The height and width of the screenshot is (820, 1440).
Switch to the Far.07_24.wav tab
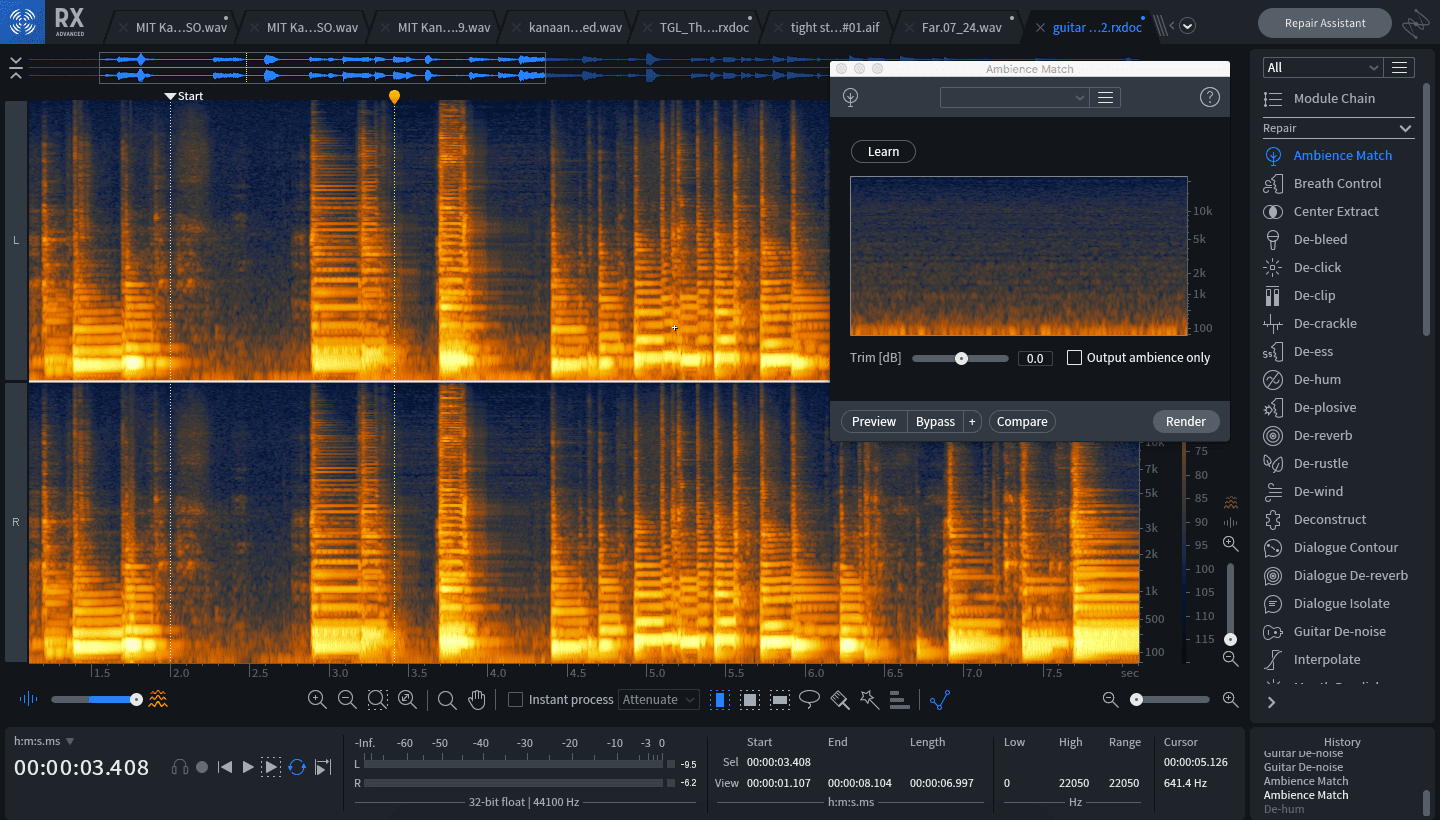(961, 27)
